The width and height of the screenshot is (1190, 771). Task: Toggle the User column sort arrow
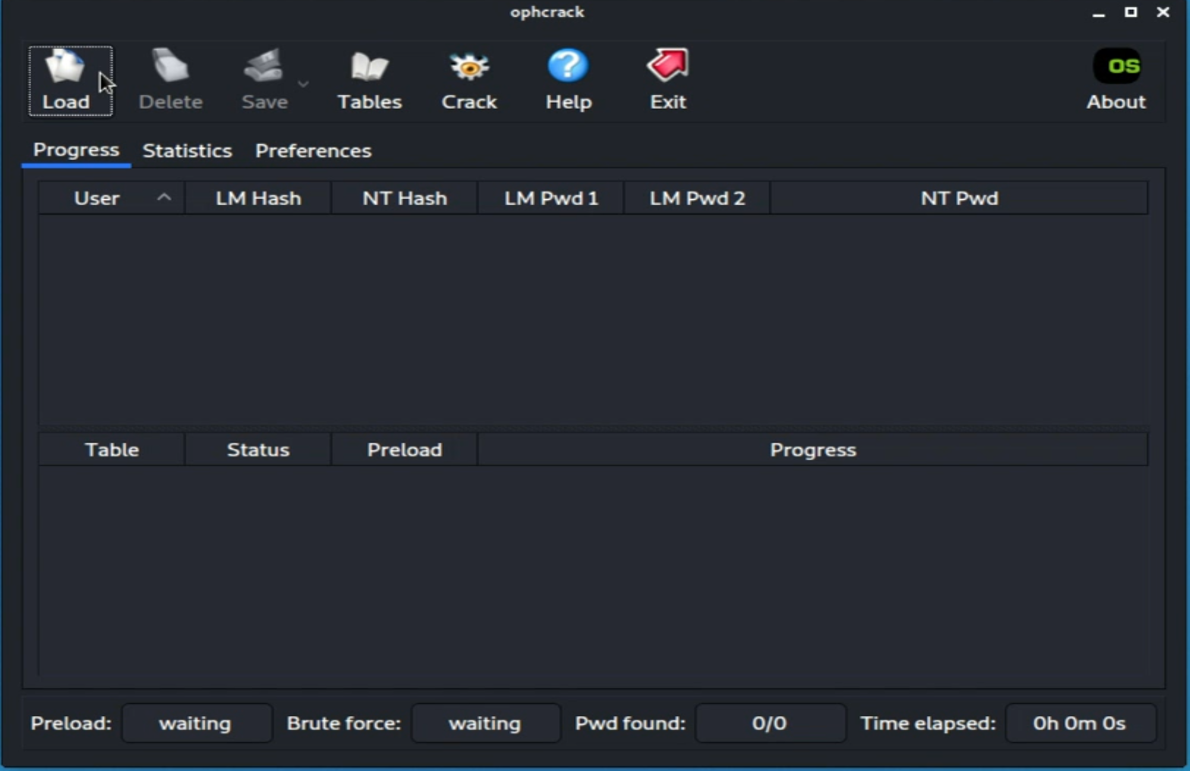coord(164,197)
